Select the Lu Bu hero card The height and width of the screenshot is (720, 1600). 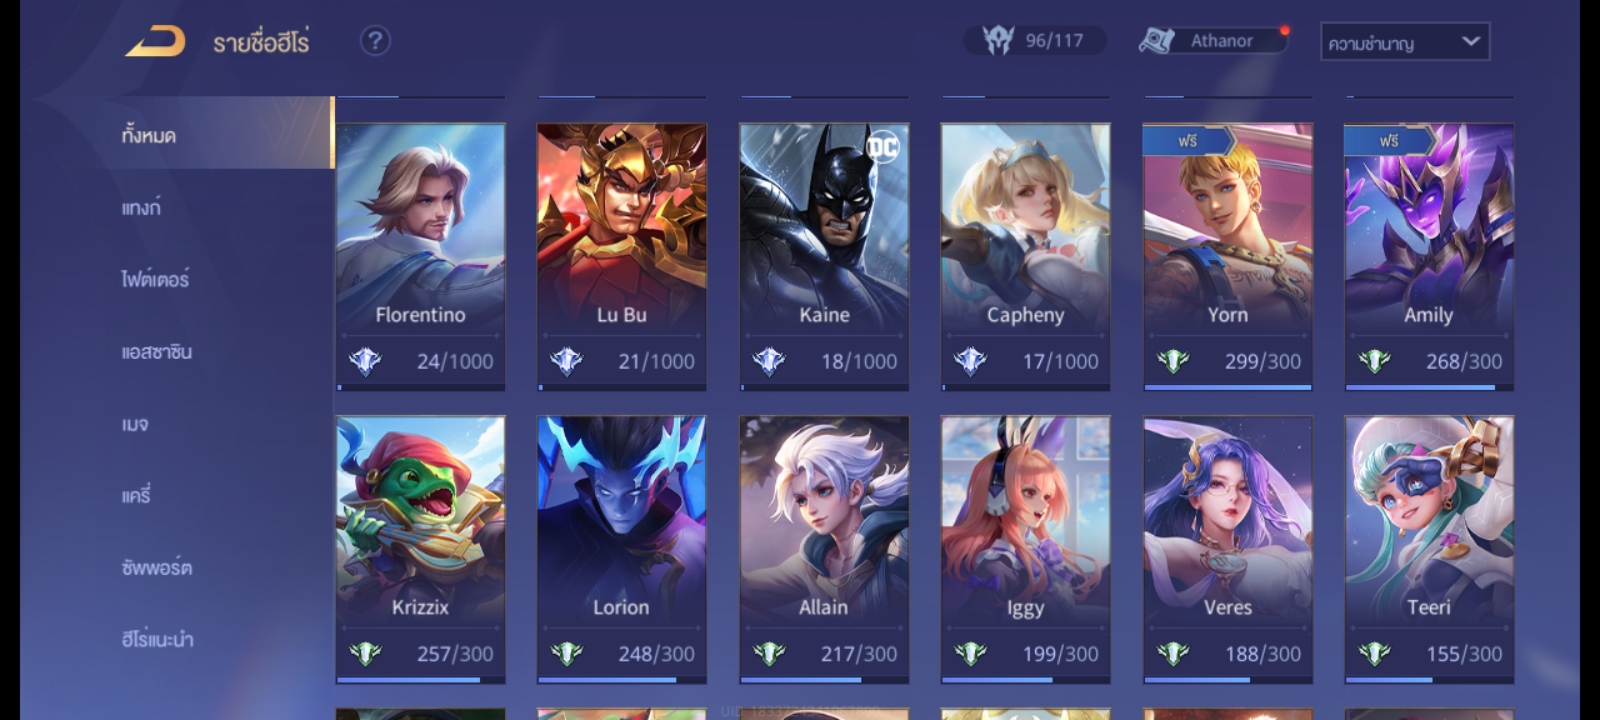622,257
